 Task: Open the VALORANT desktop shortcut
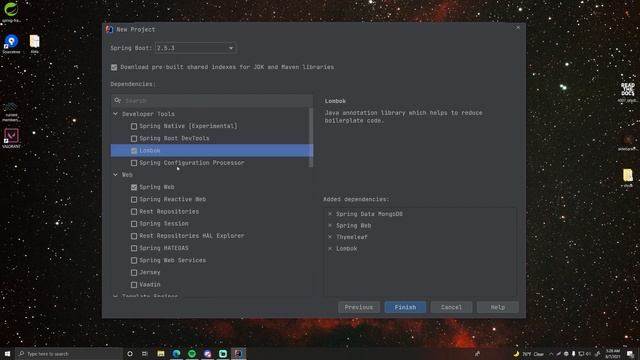pyautogui.click(x=11, y=138)
